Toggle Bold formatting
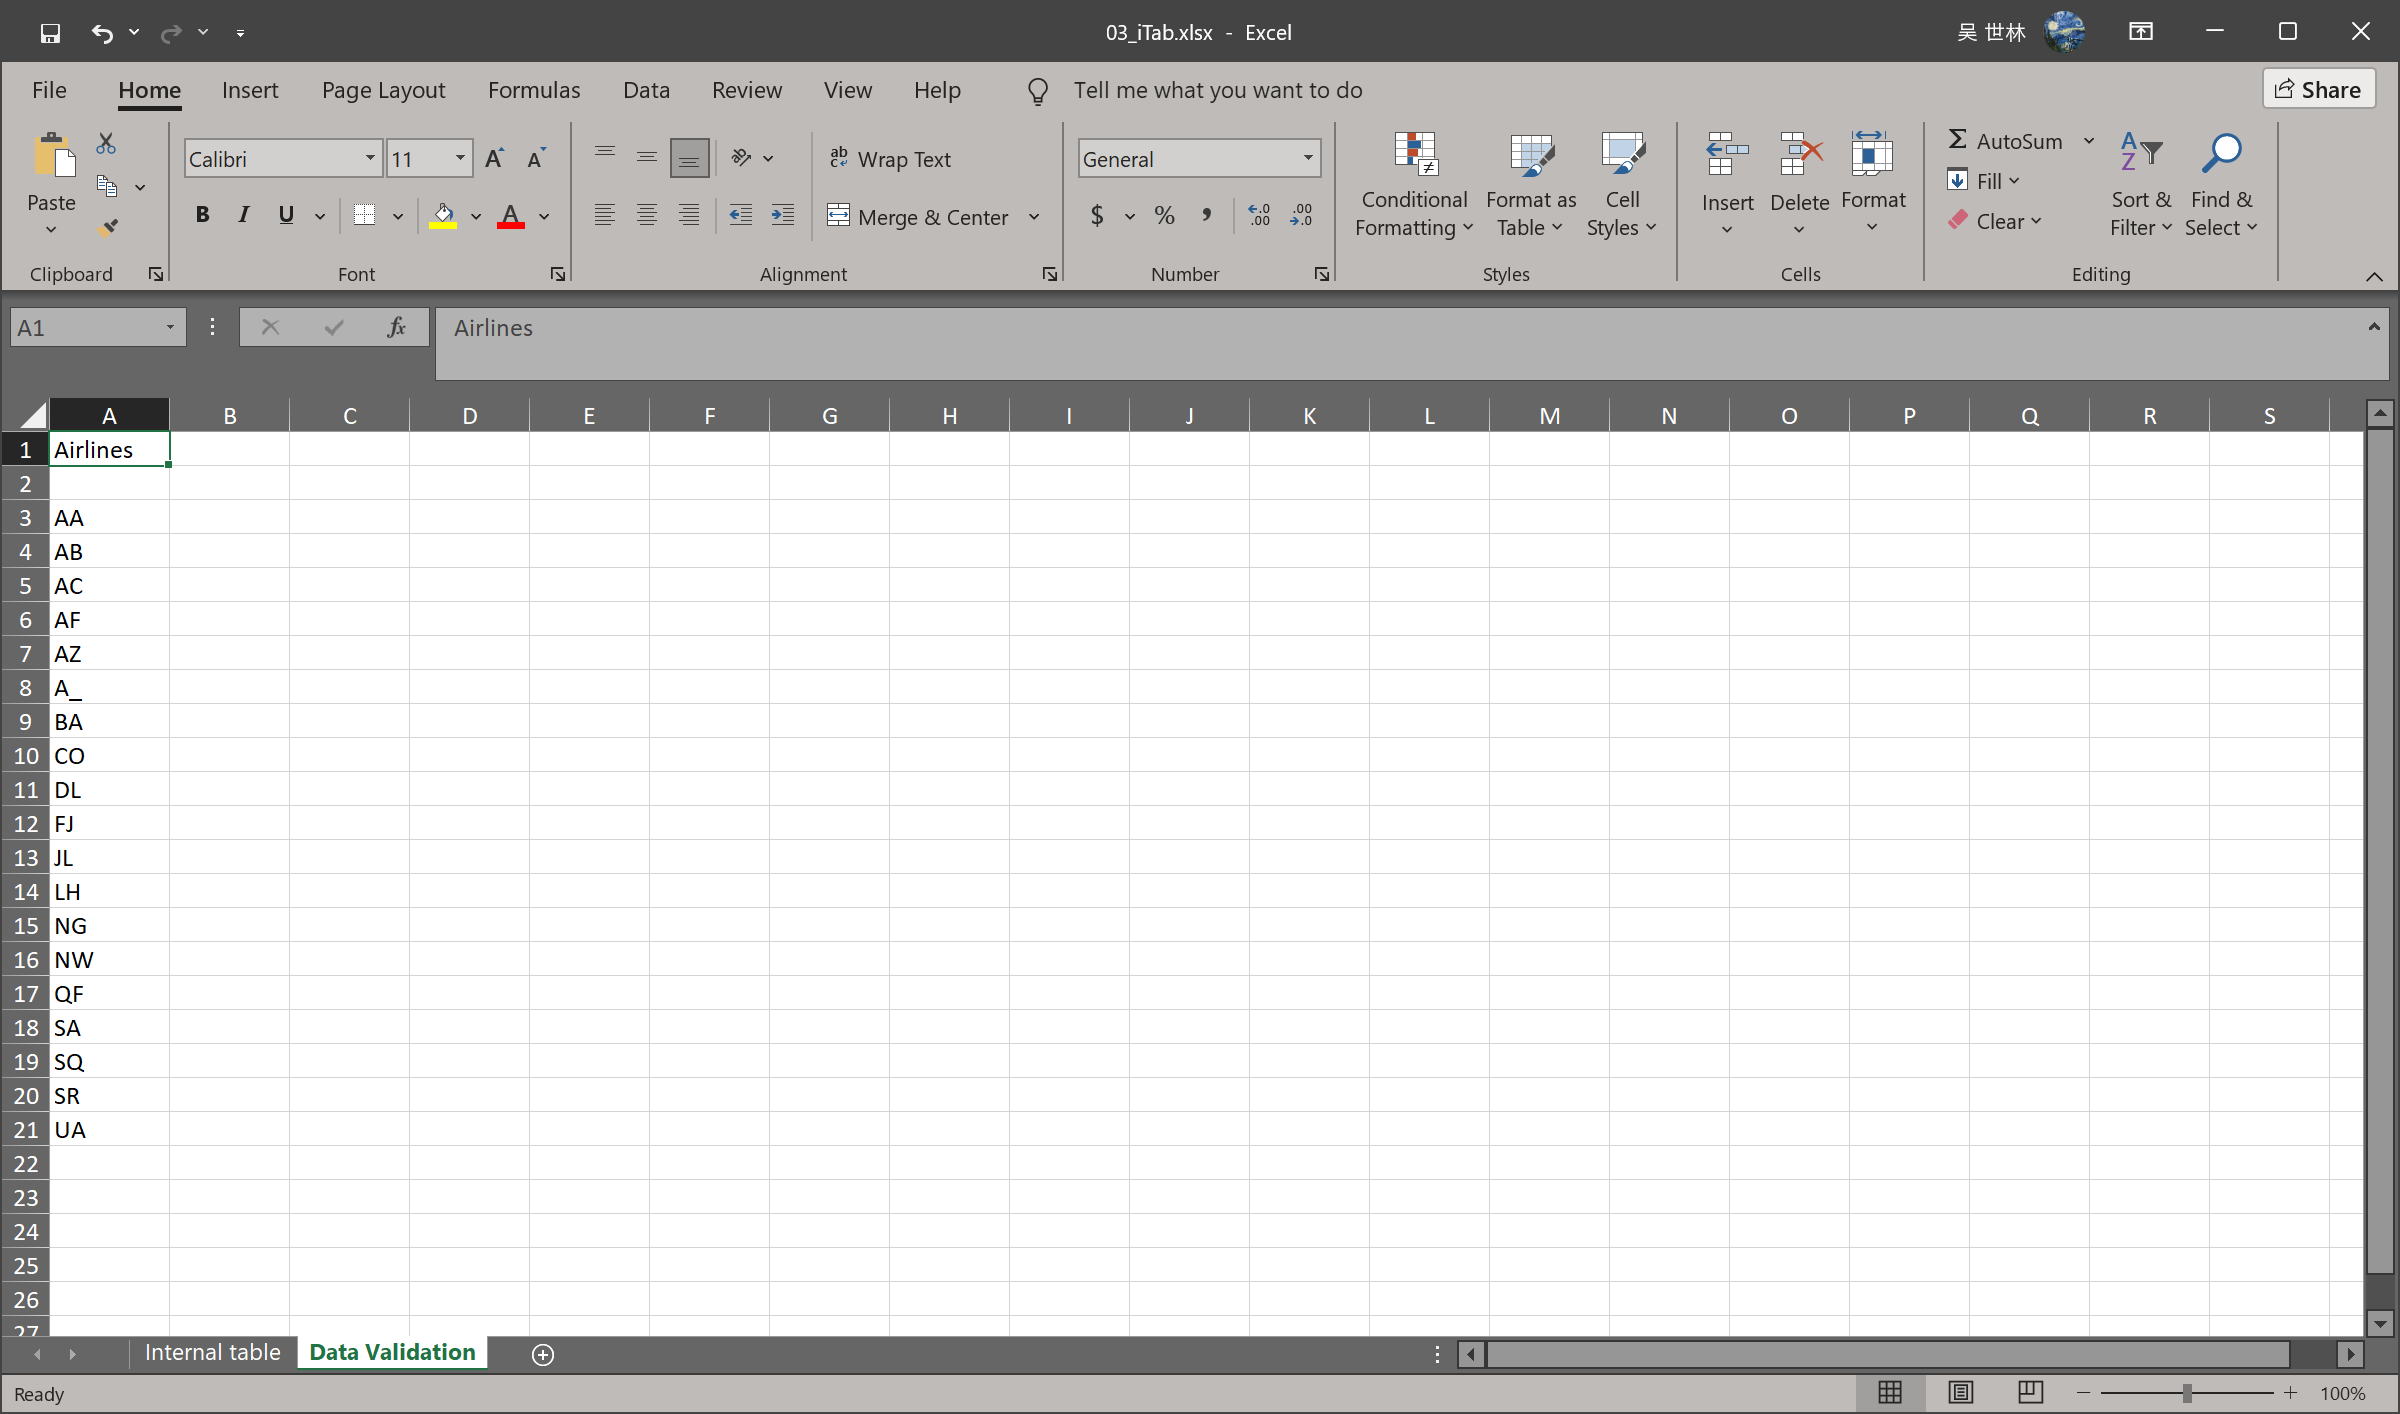Screen dimensions: 2400x1414 (202, 215)
